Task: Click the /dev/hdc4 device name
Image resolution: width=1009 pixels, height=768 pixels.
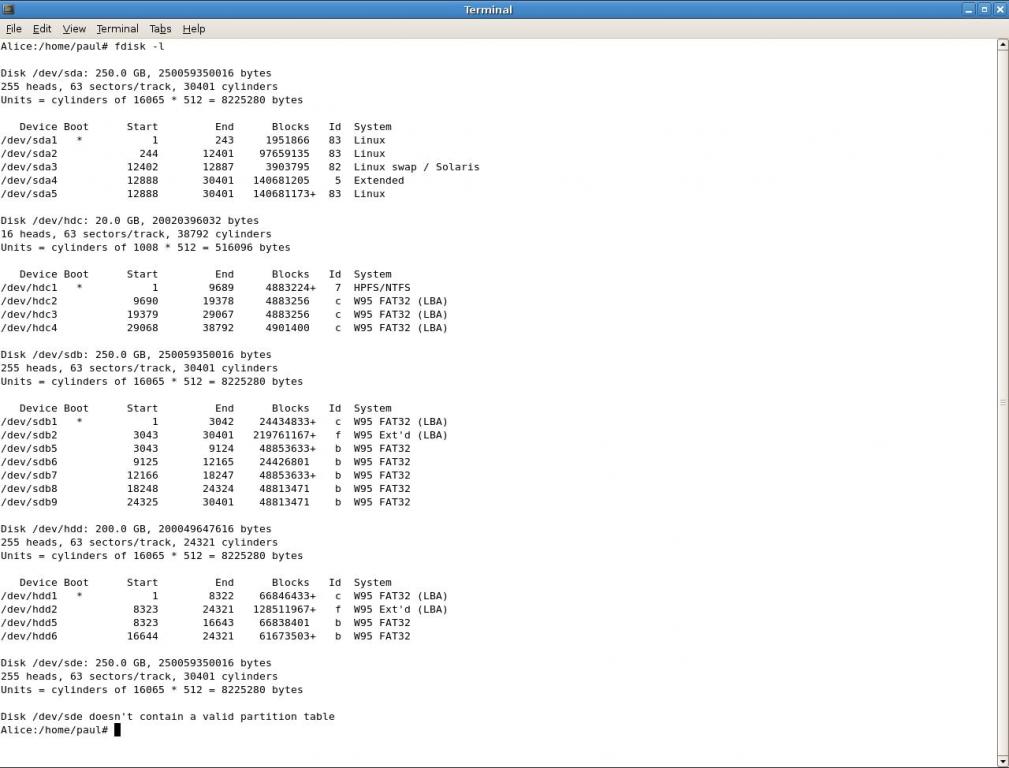Action: pyautogui.click(x=29, y=328)
